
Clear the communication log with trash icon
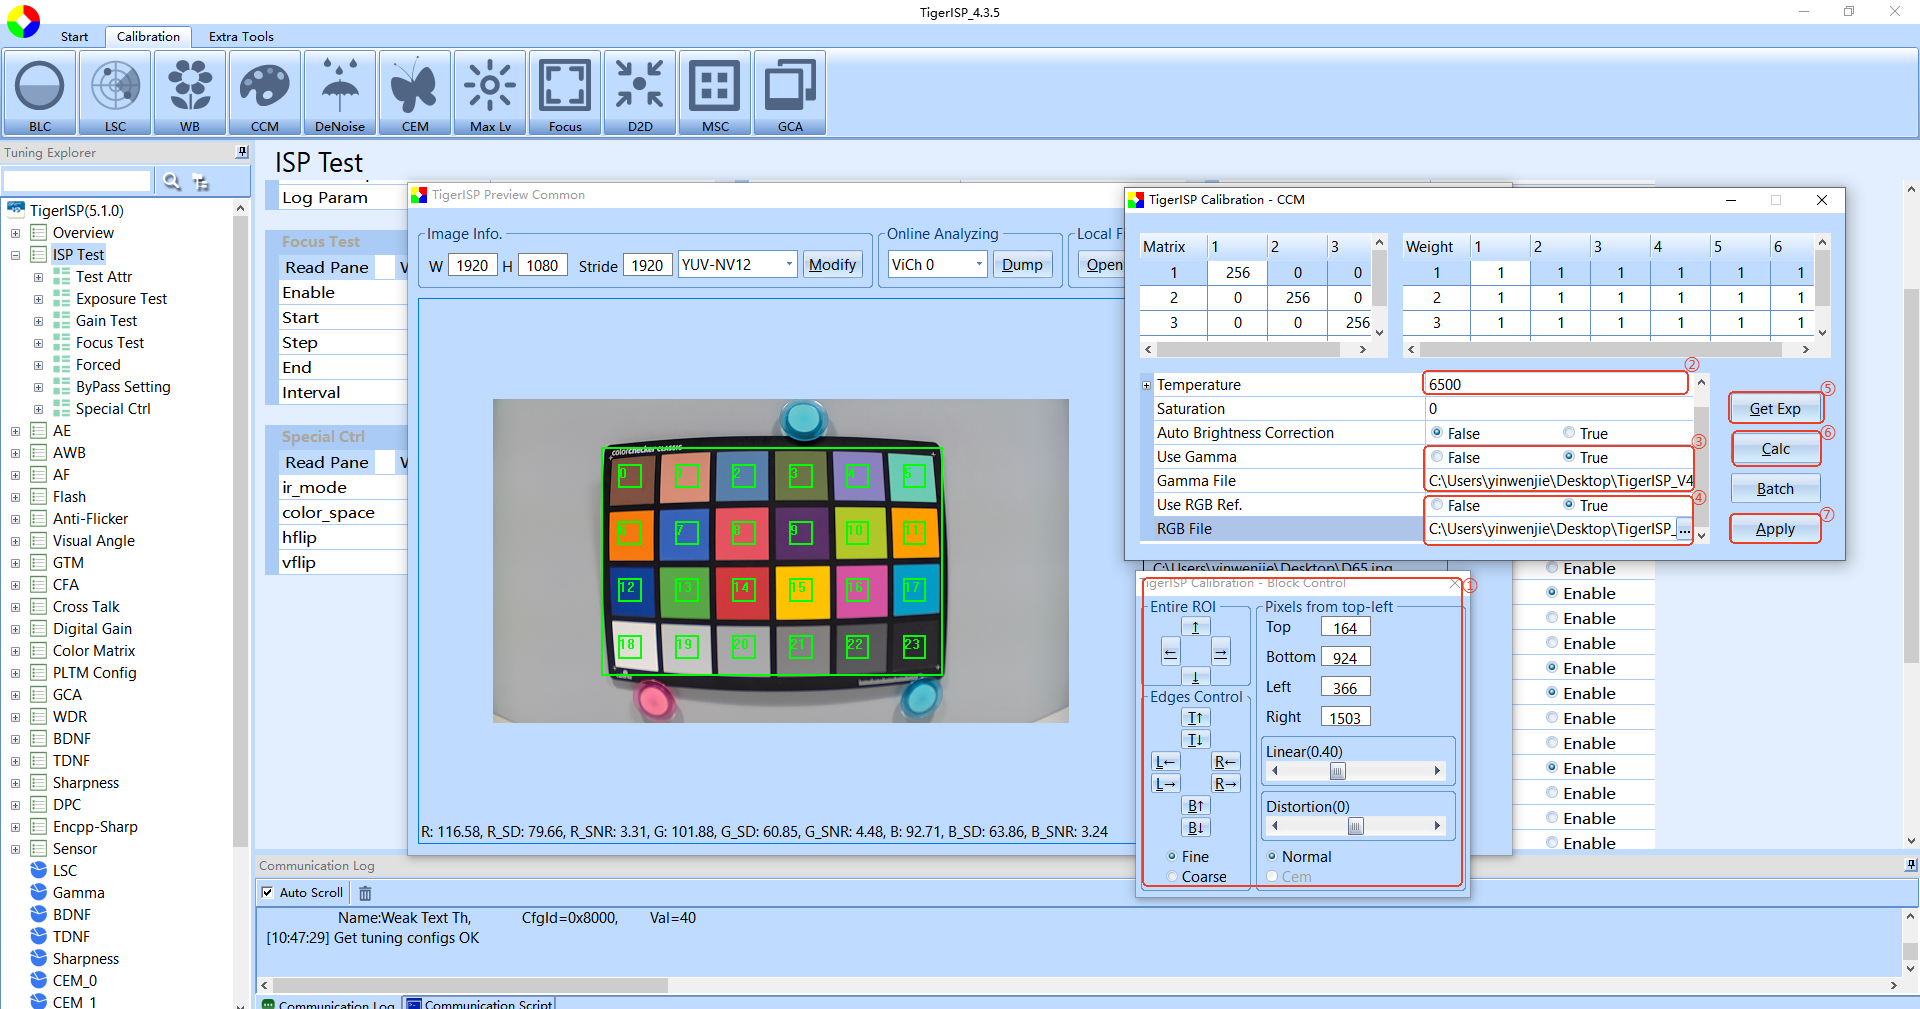[365, 893]
